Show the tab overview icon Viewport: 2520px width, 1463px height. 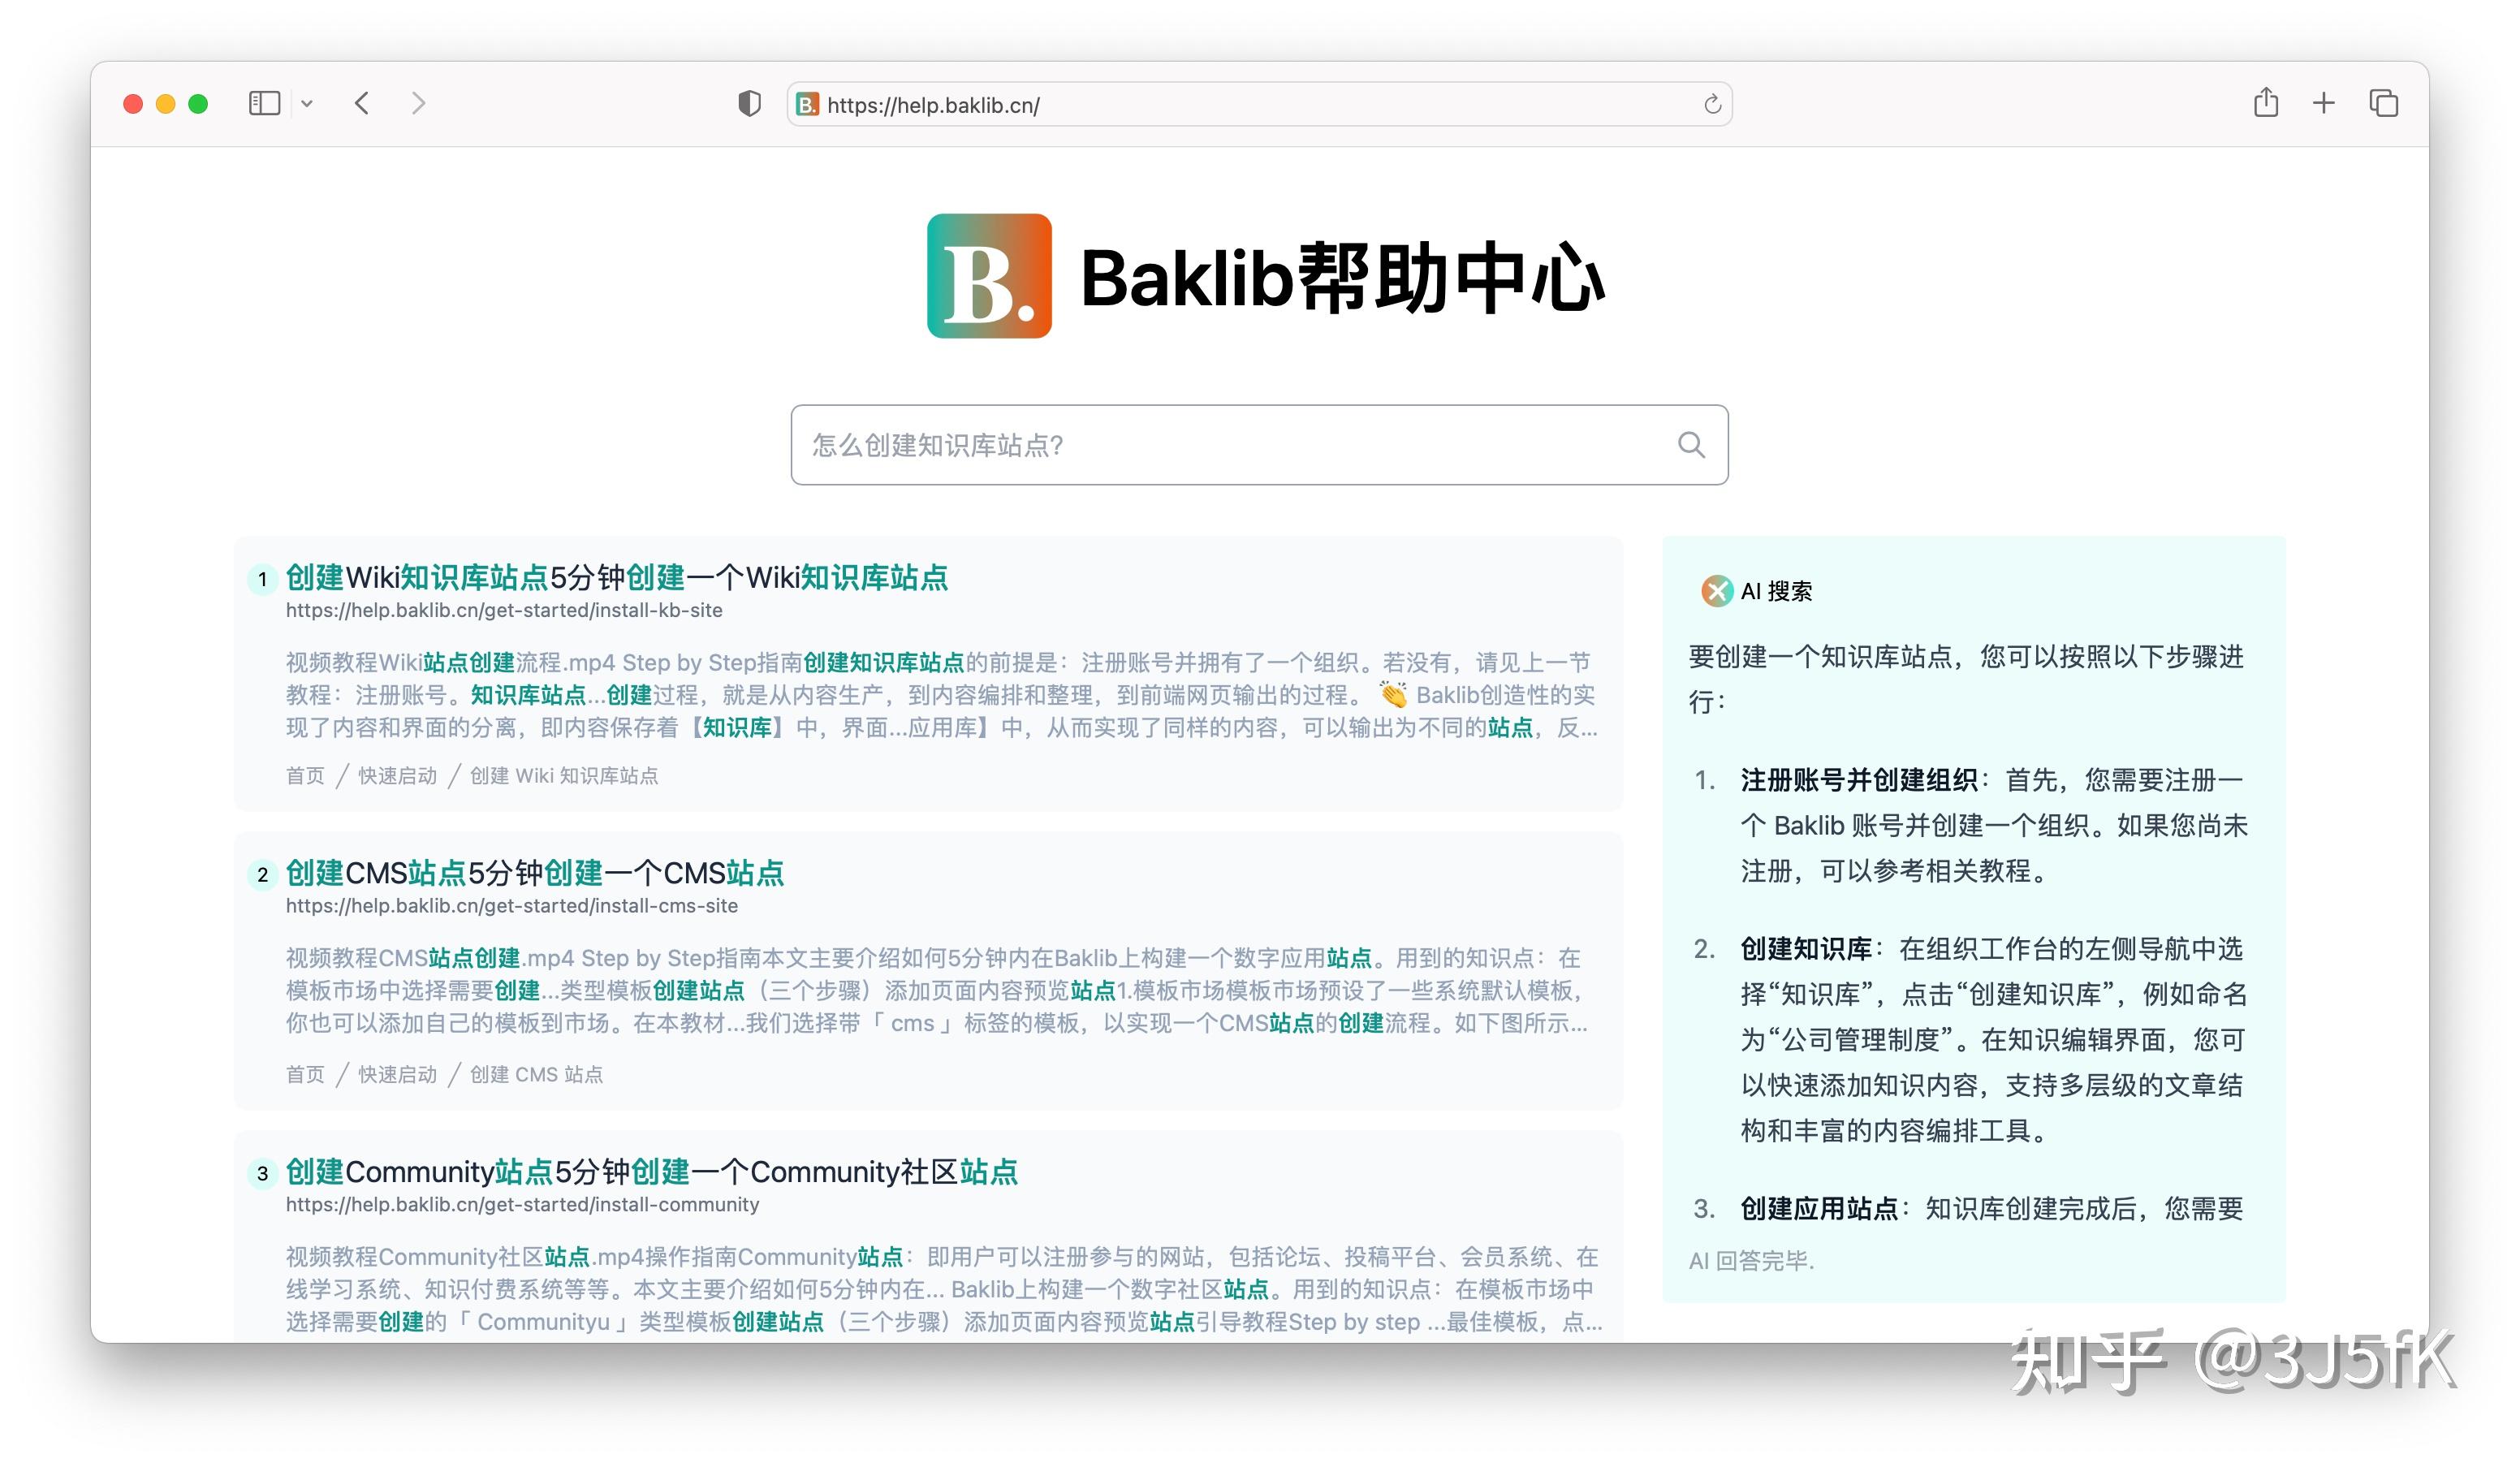[x=2384, y=103]
